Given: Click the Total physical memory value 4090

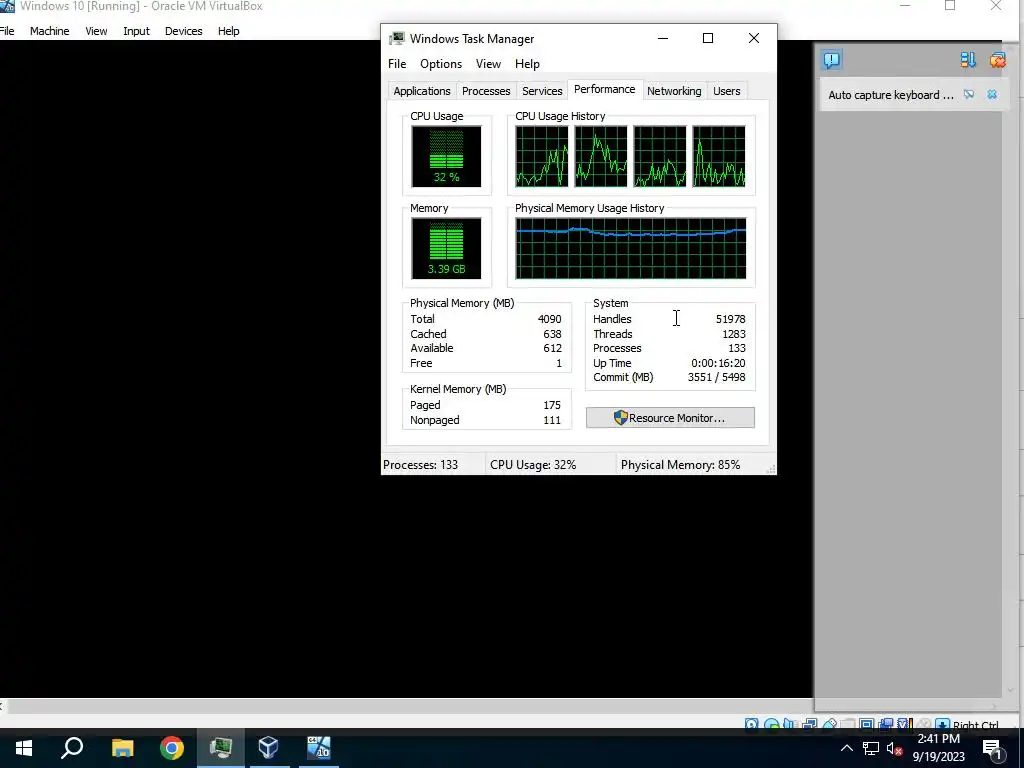Looking at the screenshot, I should click(549, 319).
